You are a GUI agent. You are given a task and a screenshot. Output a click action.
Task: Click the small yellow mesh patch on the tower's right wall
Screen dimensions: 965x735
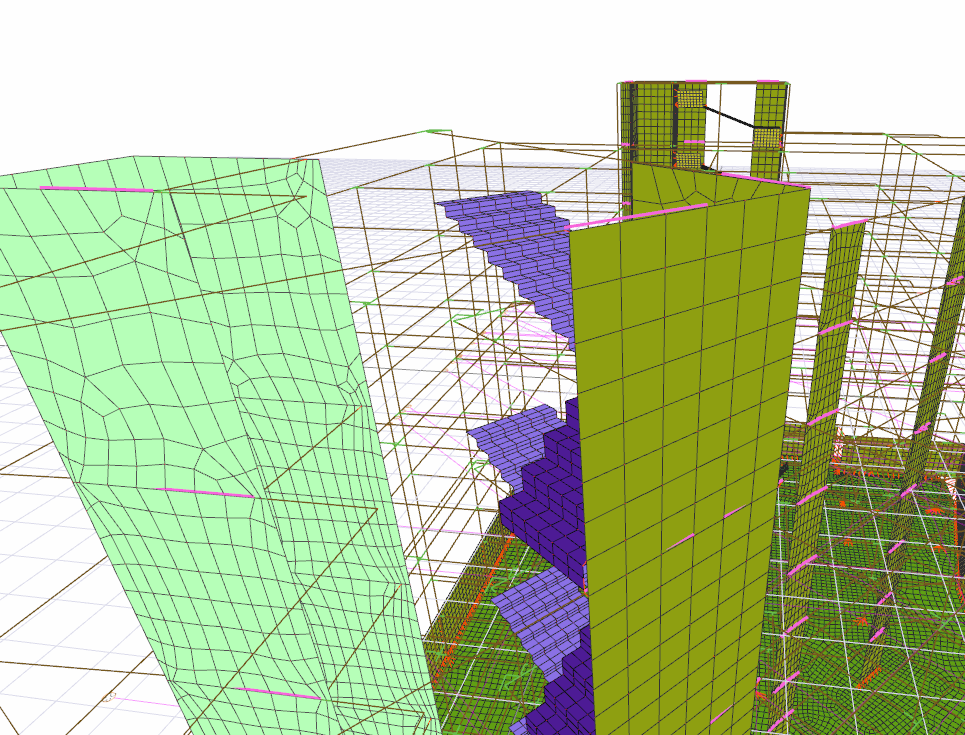click(x=765, y=137)
